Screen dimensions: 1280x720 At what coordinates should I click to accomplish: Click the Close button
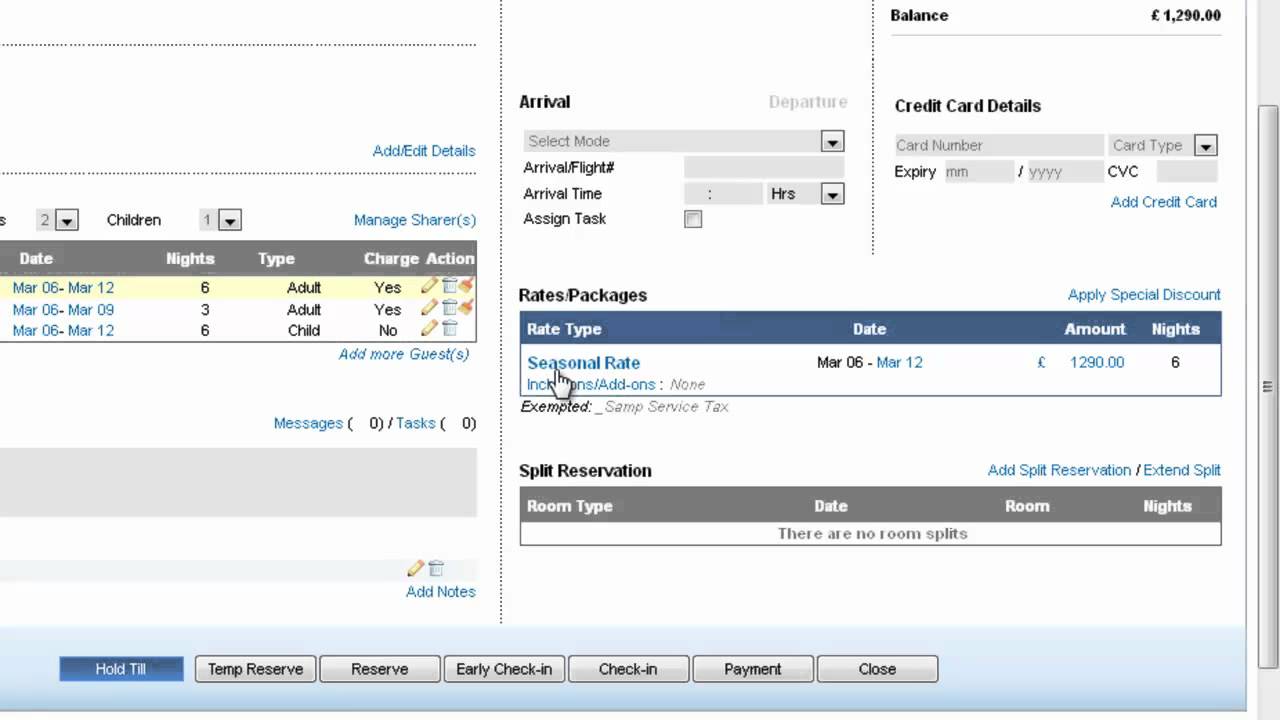(877, 669)
